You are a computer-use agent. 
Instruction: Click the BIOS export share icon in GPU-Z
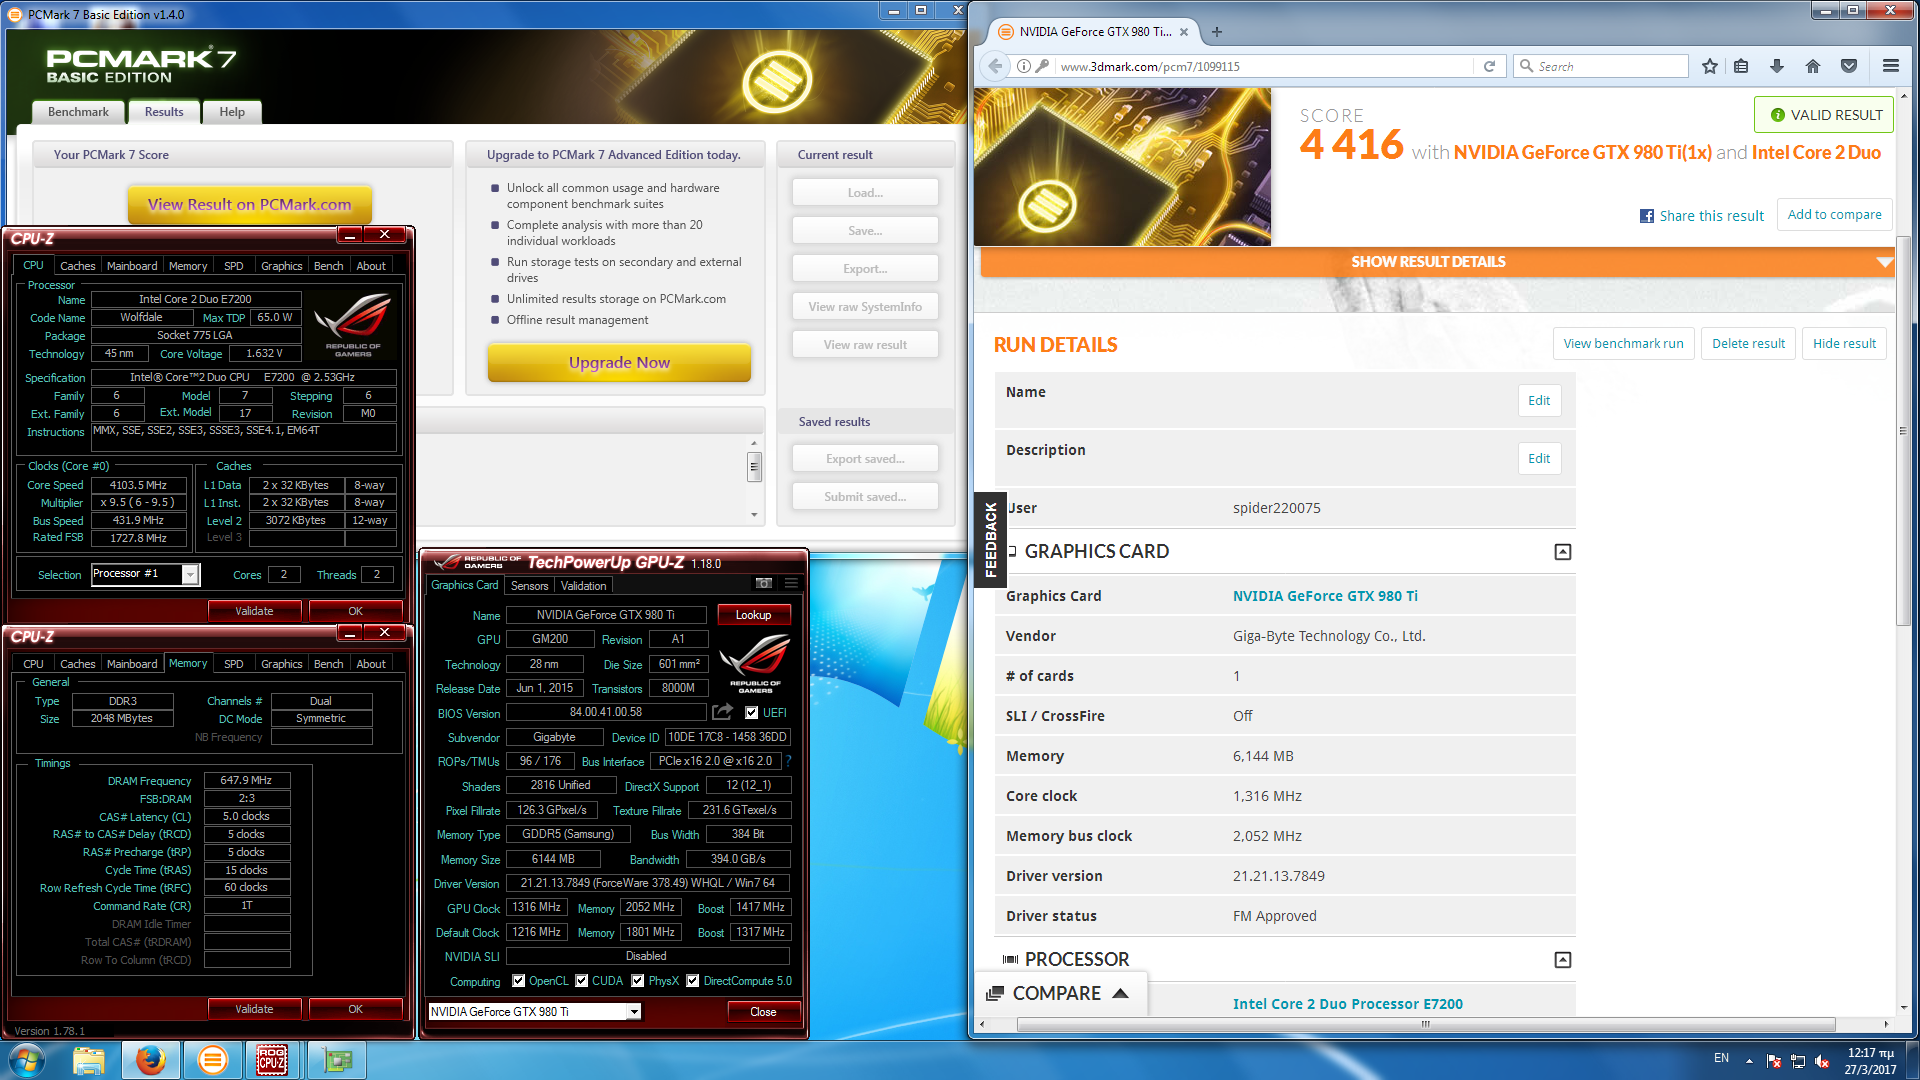click(722, 712)
